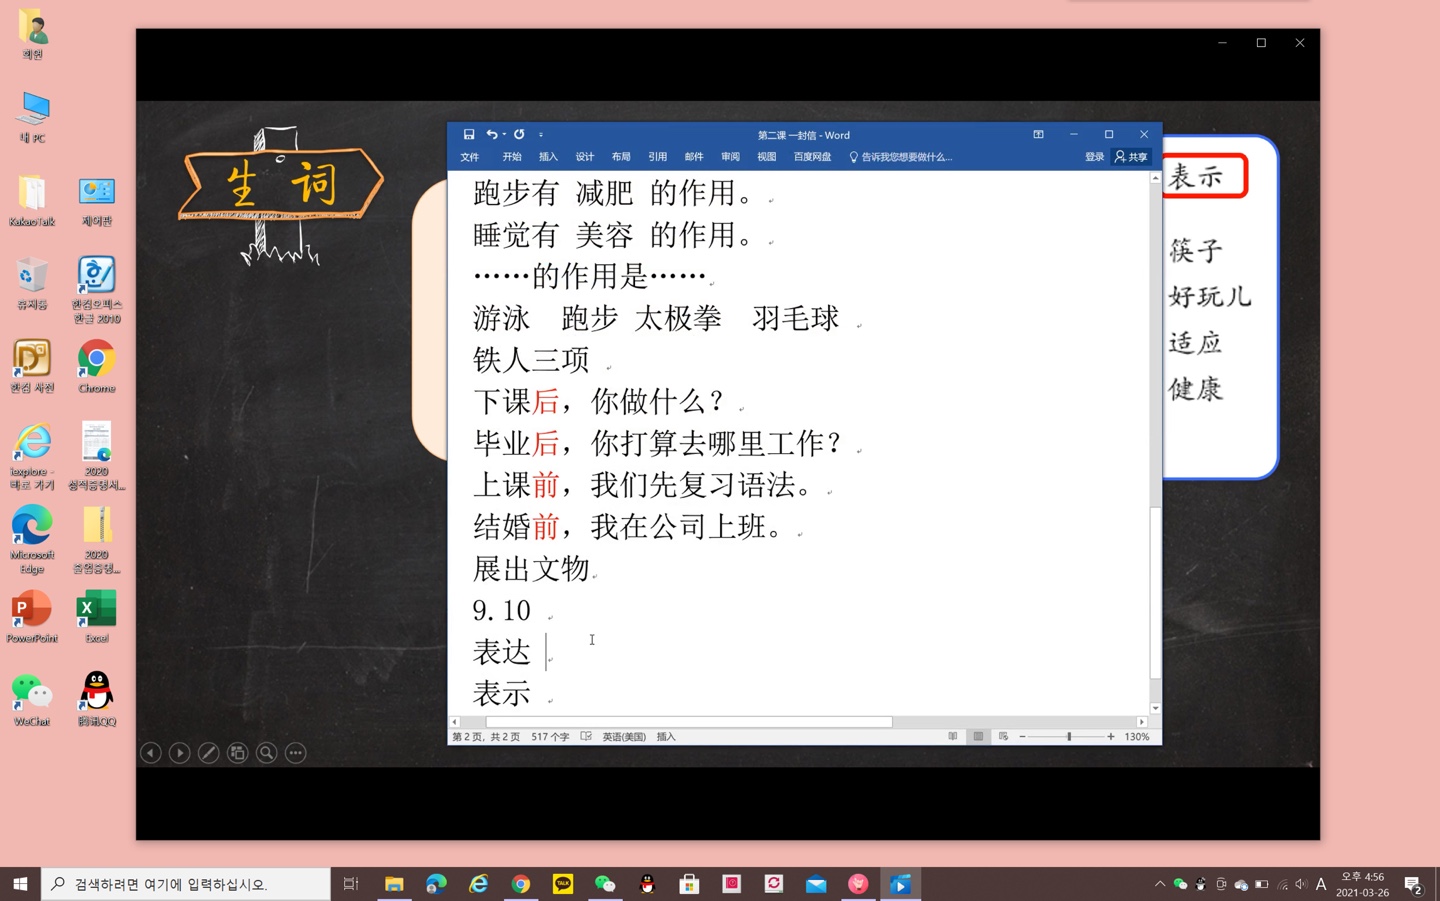Click the Word zoom slider handle
Screen dimensions: 1440x901
pos(1069,737)
